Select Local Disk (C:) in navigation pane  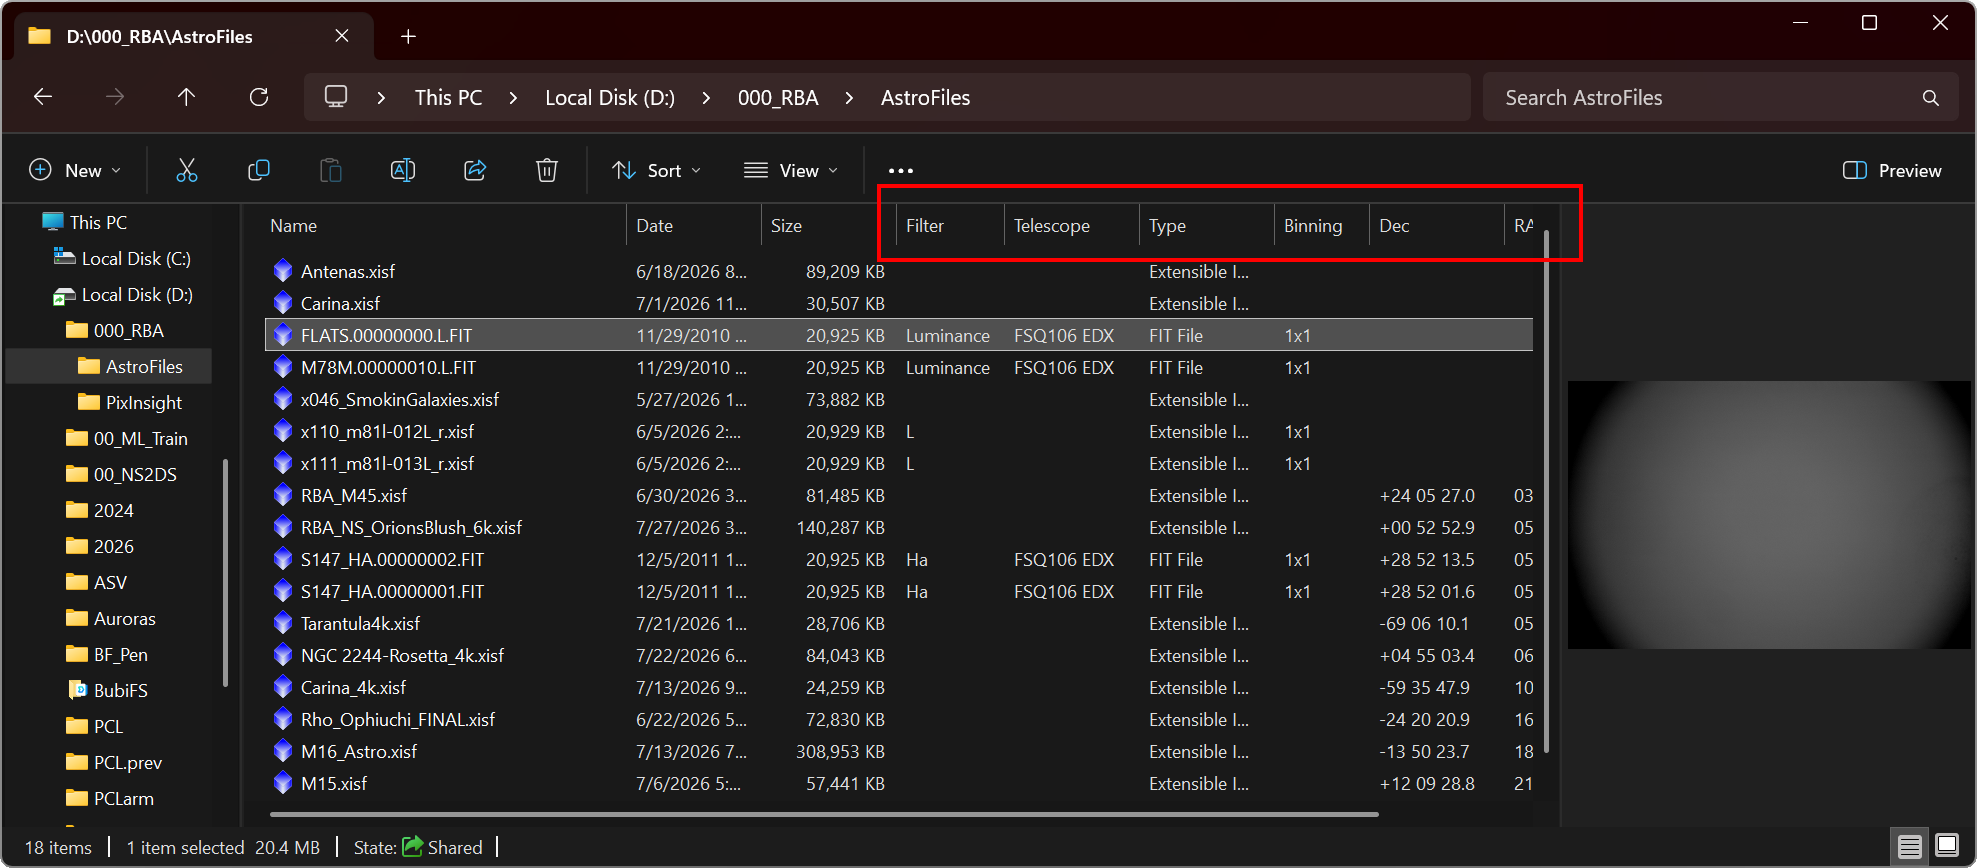coord(136,258)
